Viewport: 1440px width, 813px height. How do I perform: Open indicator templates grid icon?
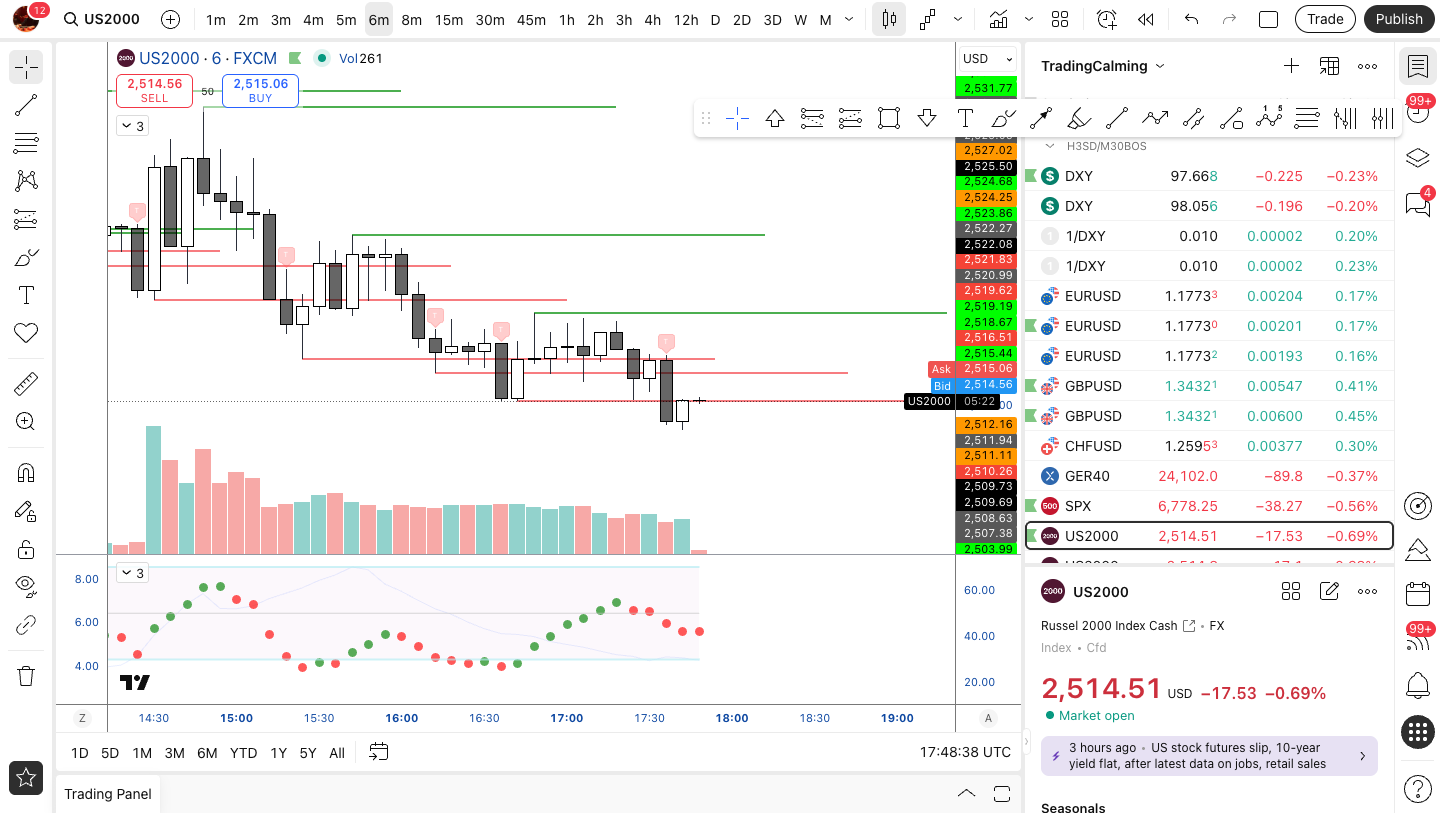[x=1060, y=19]
